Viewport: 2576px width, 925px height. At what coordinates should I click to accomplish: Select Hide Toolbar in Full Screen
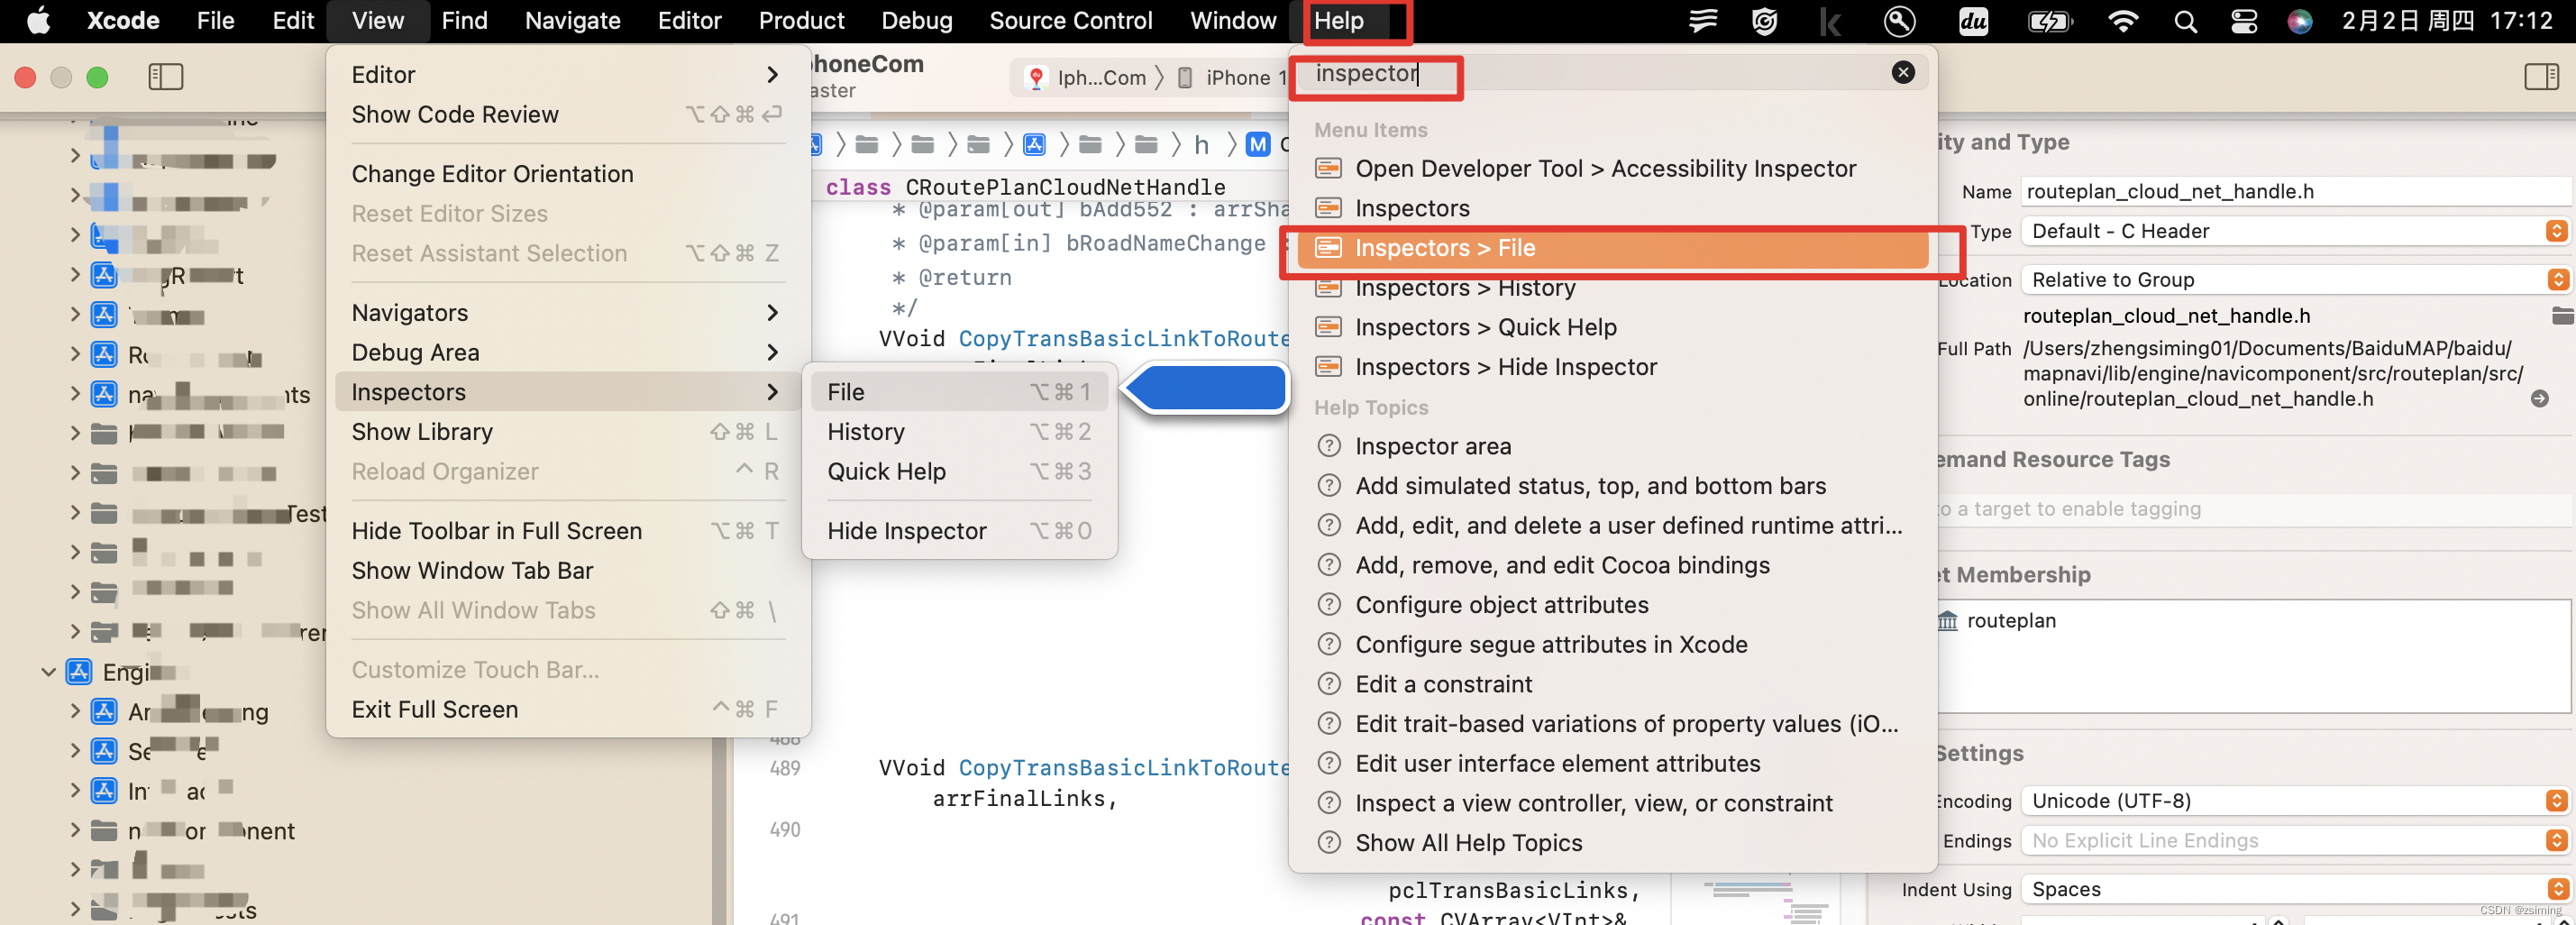coord(568,531)
